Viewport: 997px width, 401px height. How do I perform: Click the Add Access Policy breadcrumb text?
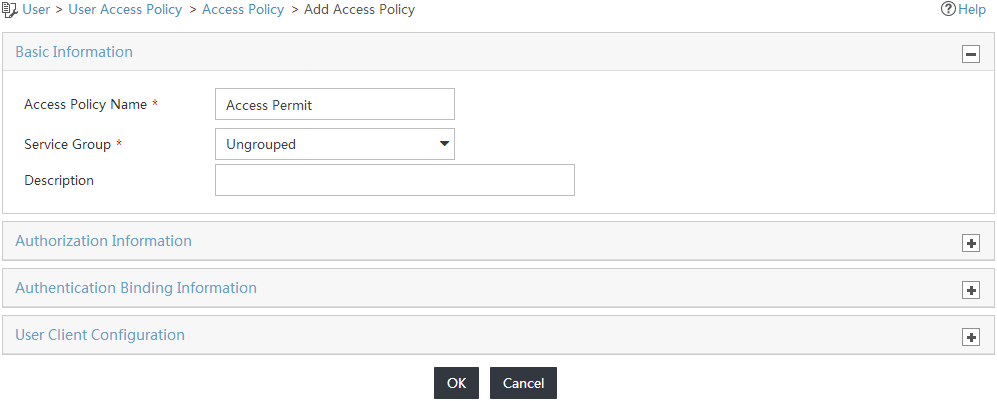coord(360,10)
